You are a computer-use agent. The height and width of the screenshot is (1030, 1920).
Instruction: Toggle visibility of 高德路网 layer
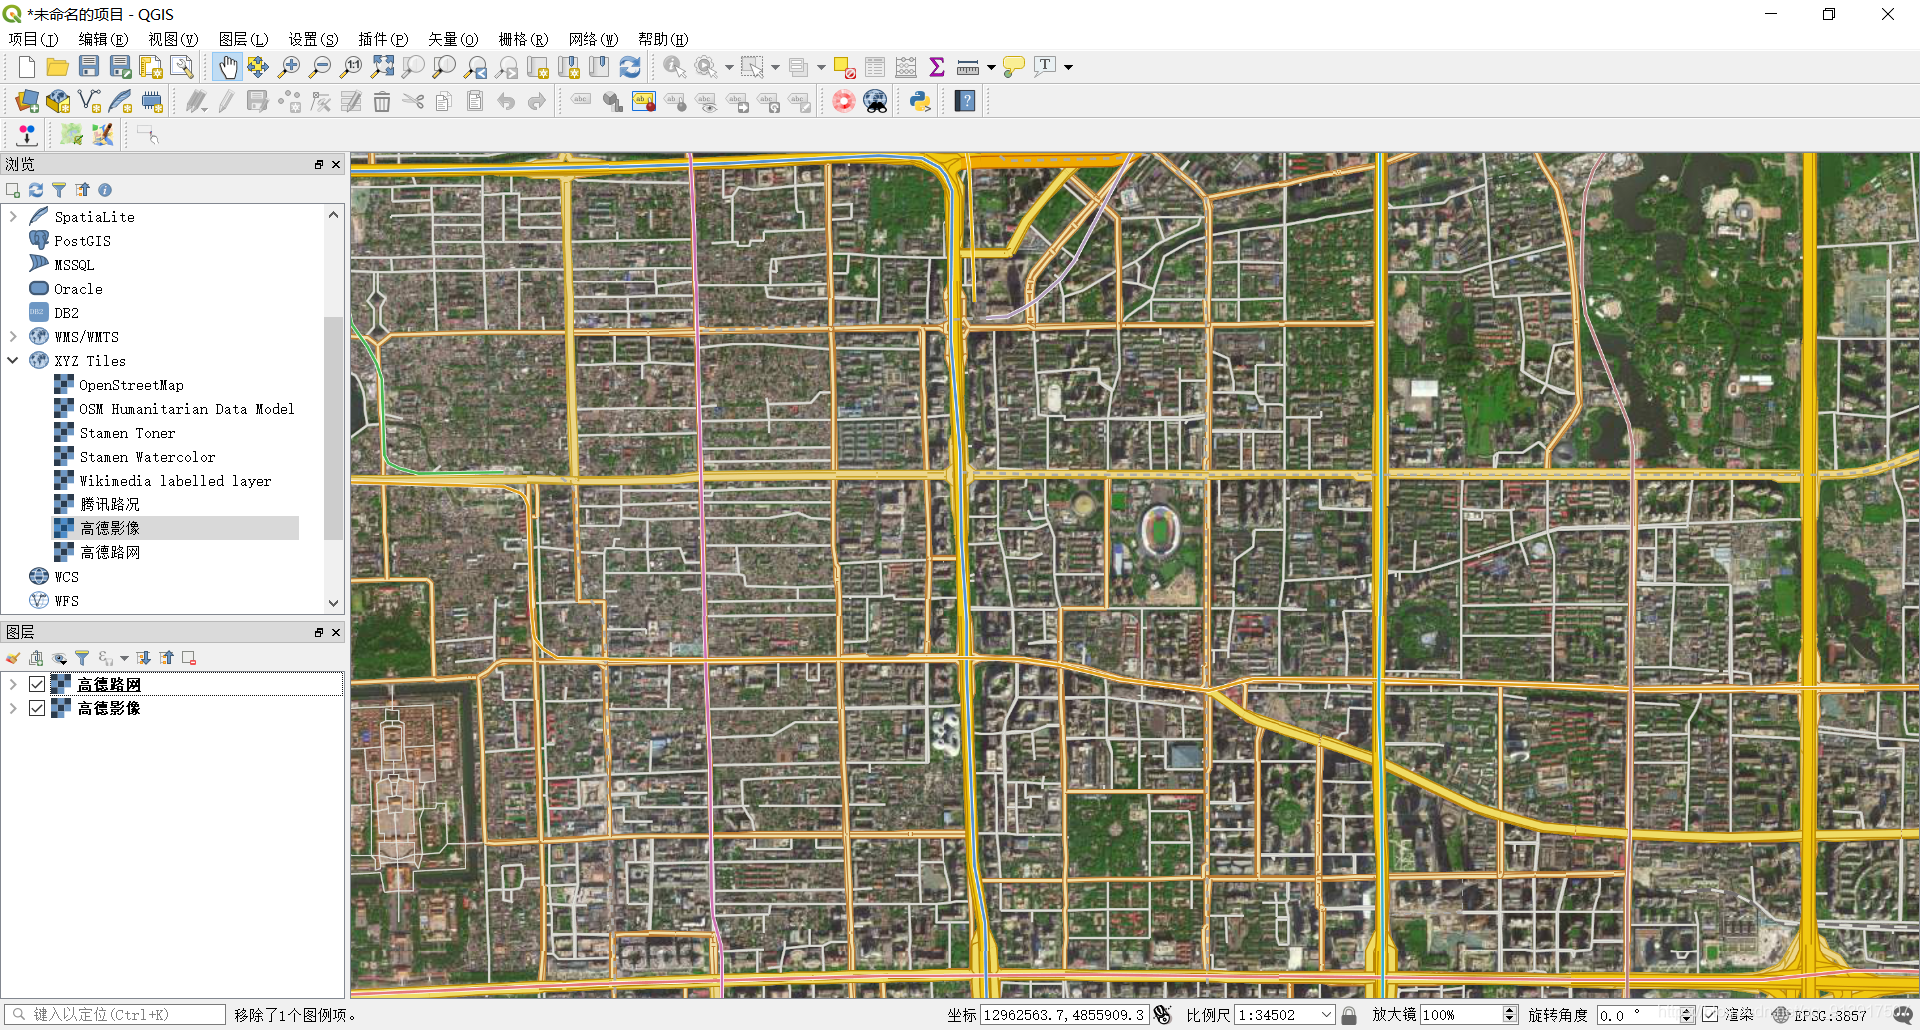tap(37, 684)
